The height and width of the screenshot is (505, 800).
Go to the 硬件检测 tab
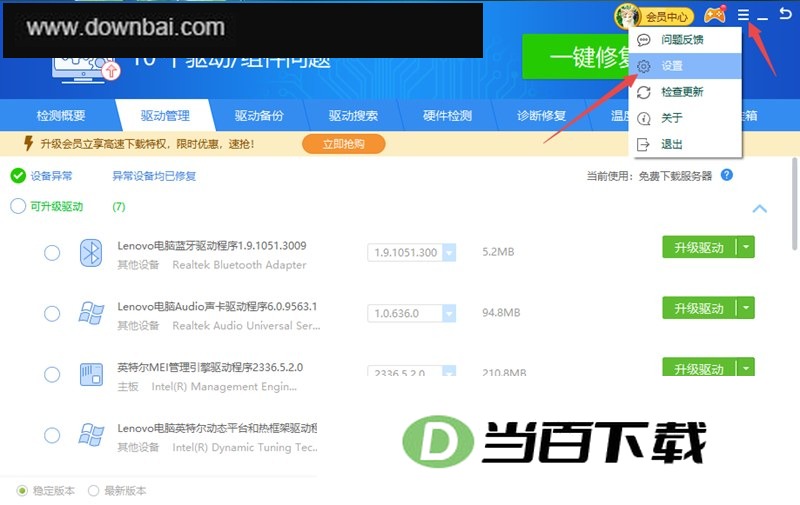447,116
